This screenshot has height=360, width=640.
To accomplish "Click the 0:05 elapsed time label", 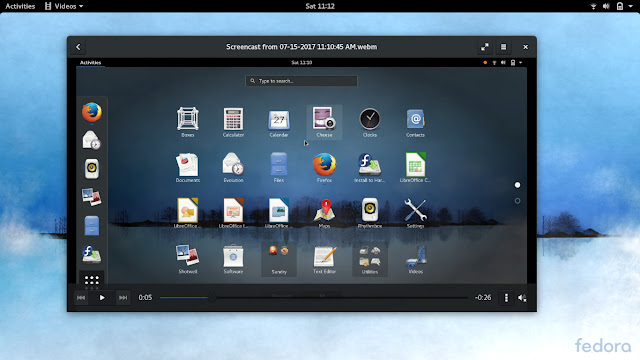I will click(145, 298).
